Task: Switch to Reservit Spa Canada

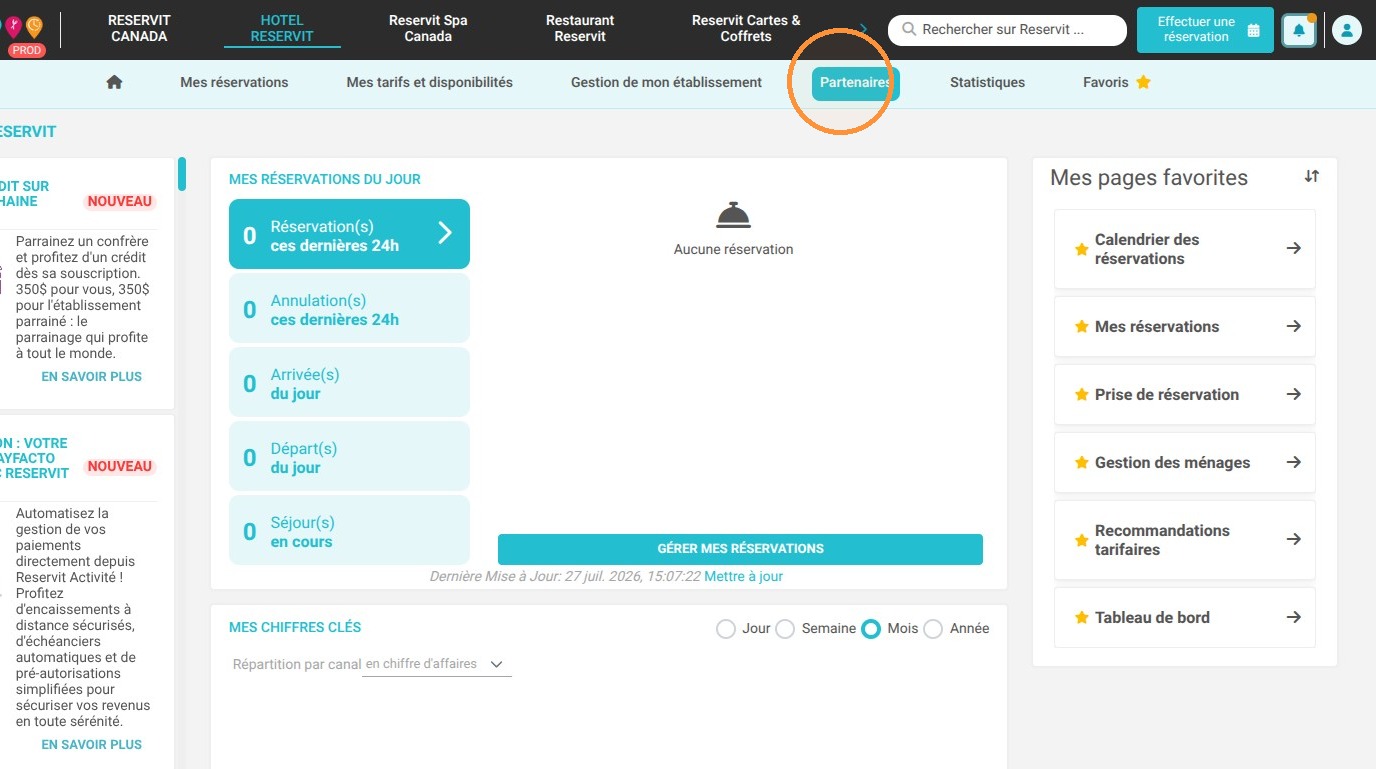Action: [x=428, y=28]
